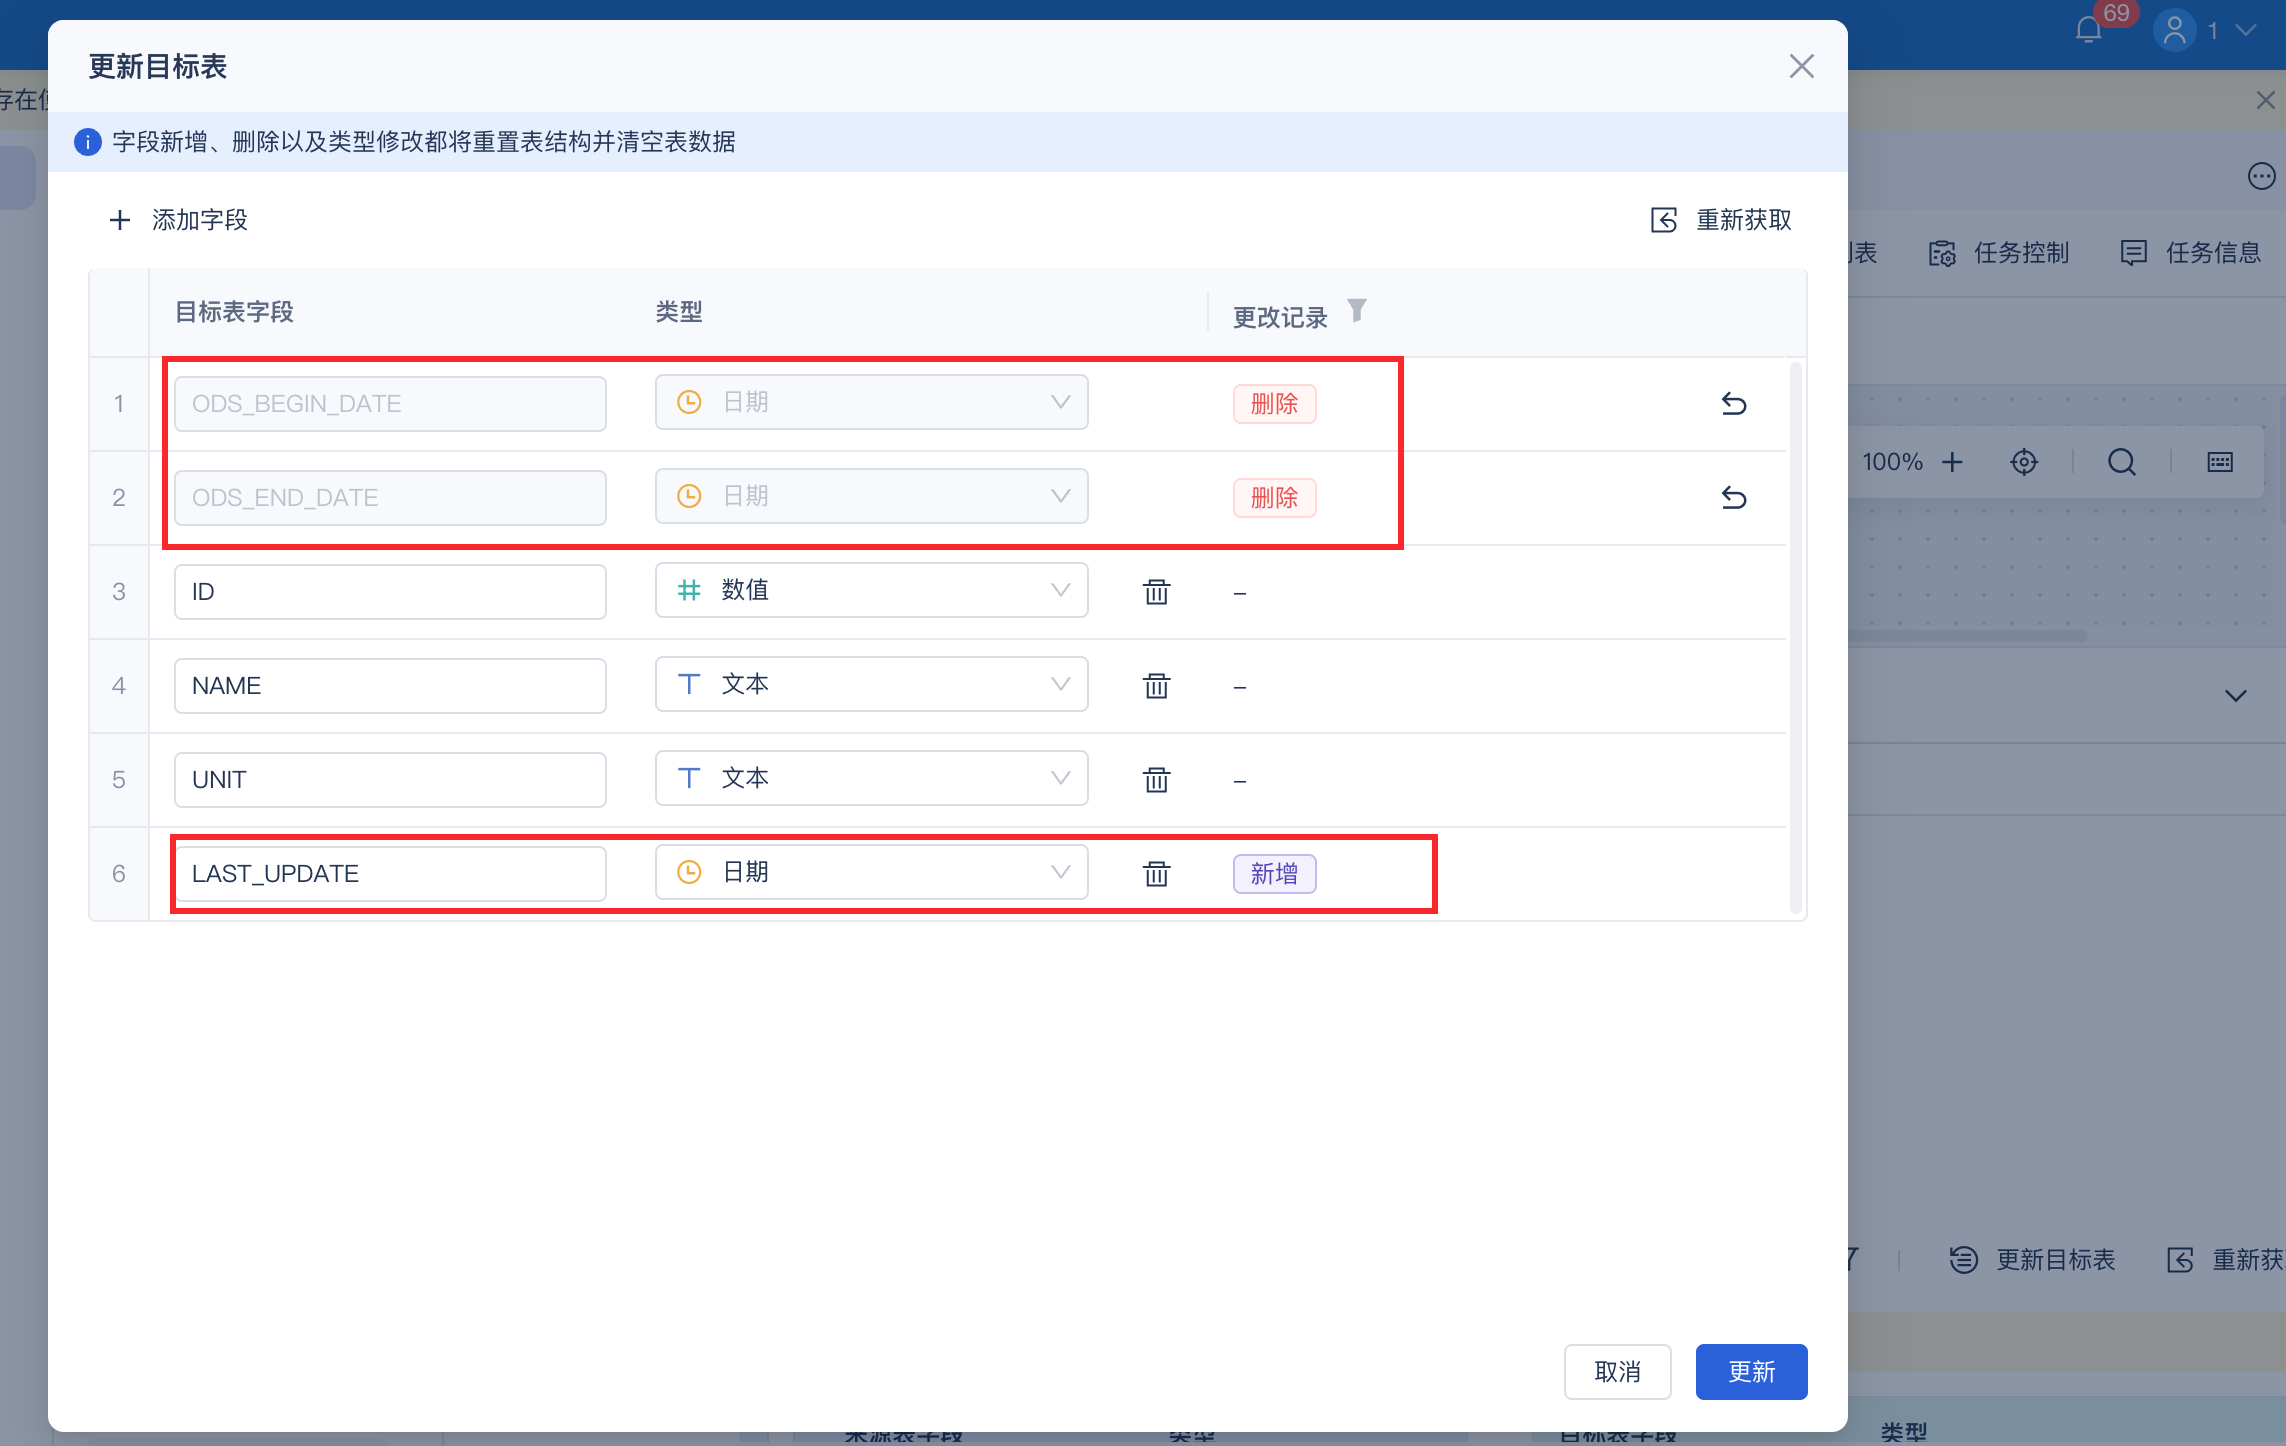Screen dimensions: 2286x1446
Task: Delete the LAST_UPDATE field
Action: click(1156, 874)
